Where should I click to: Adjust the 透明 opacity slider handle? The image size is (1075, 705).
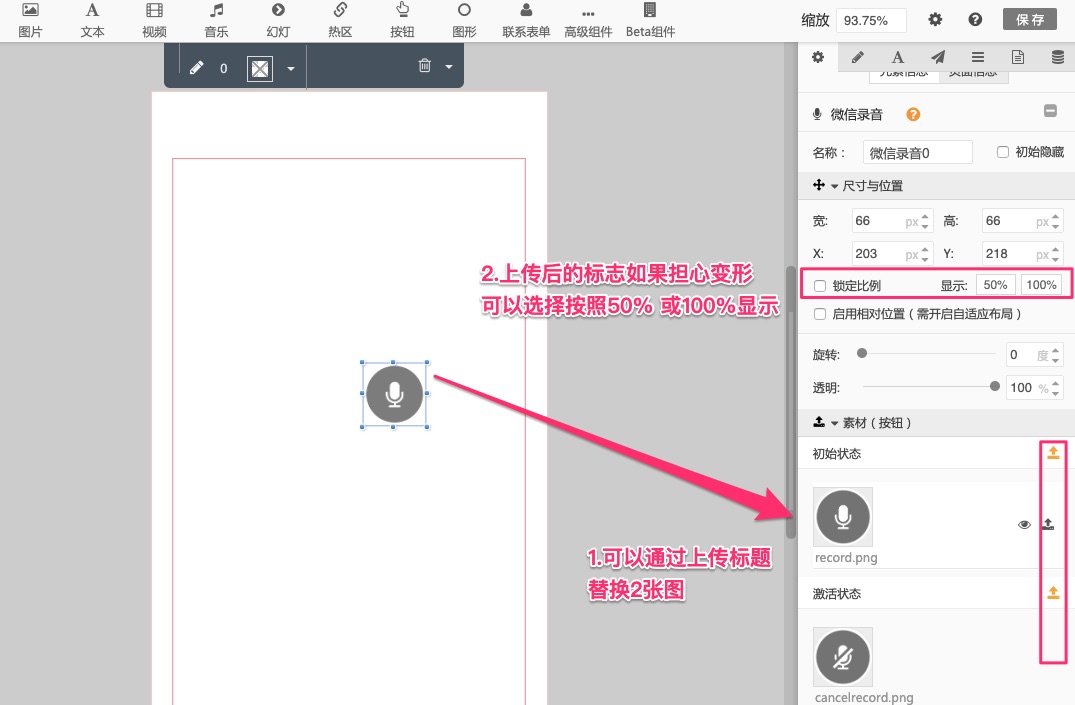click(994, 387)
